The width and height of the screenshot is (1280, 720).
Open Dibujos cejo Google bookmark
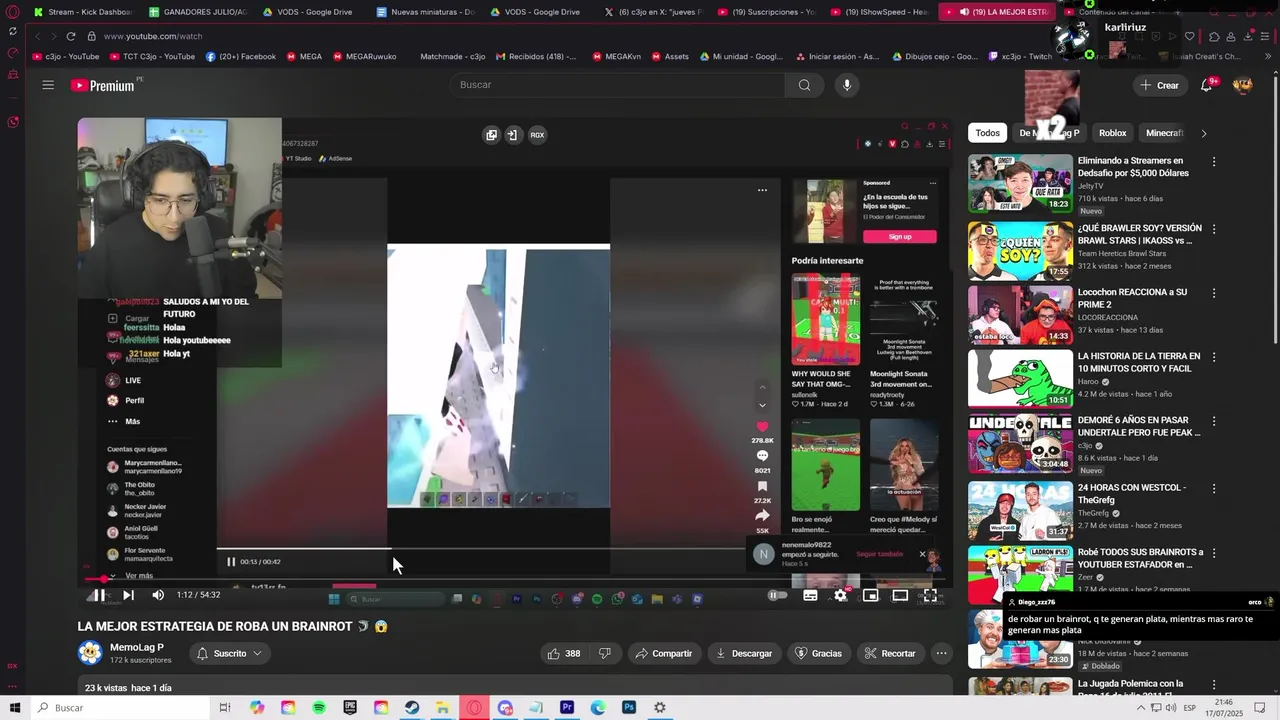coord(934,57)
